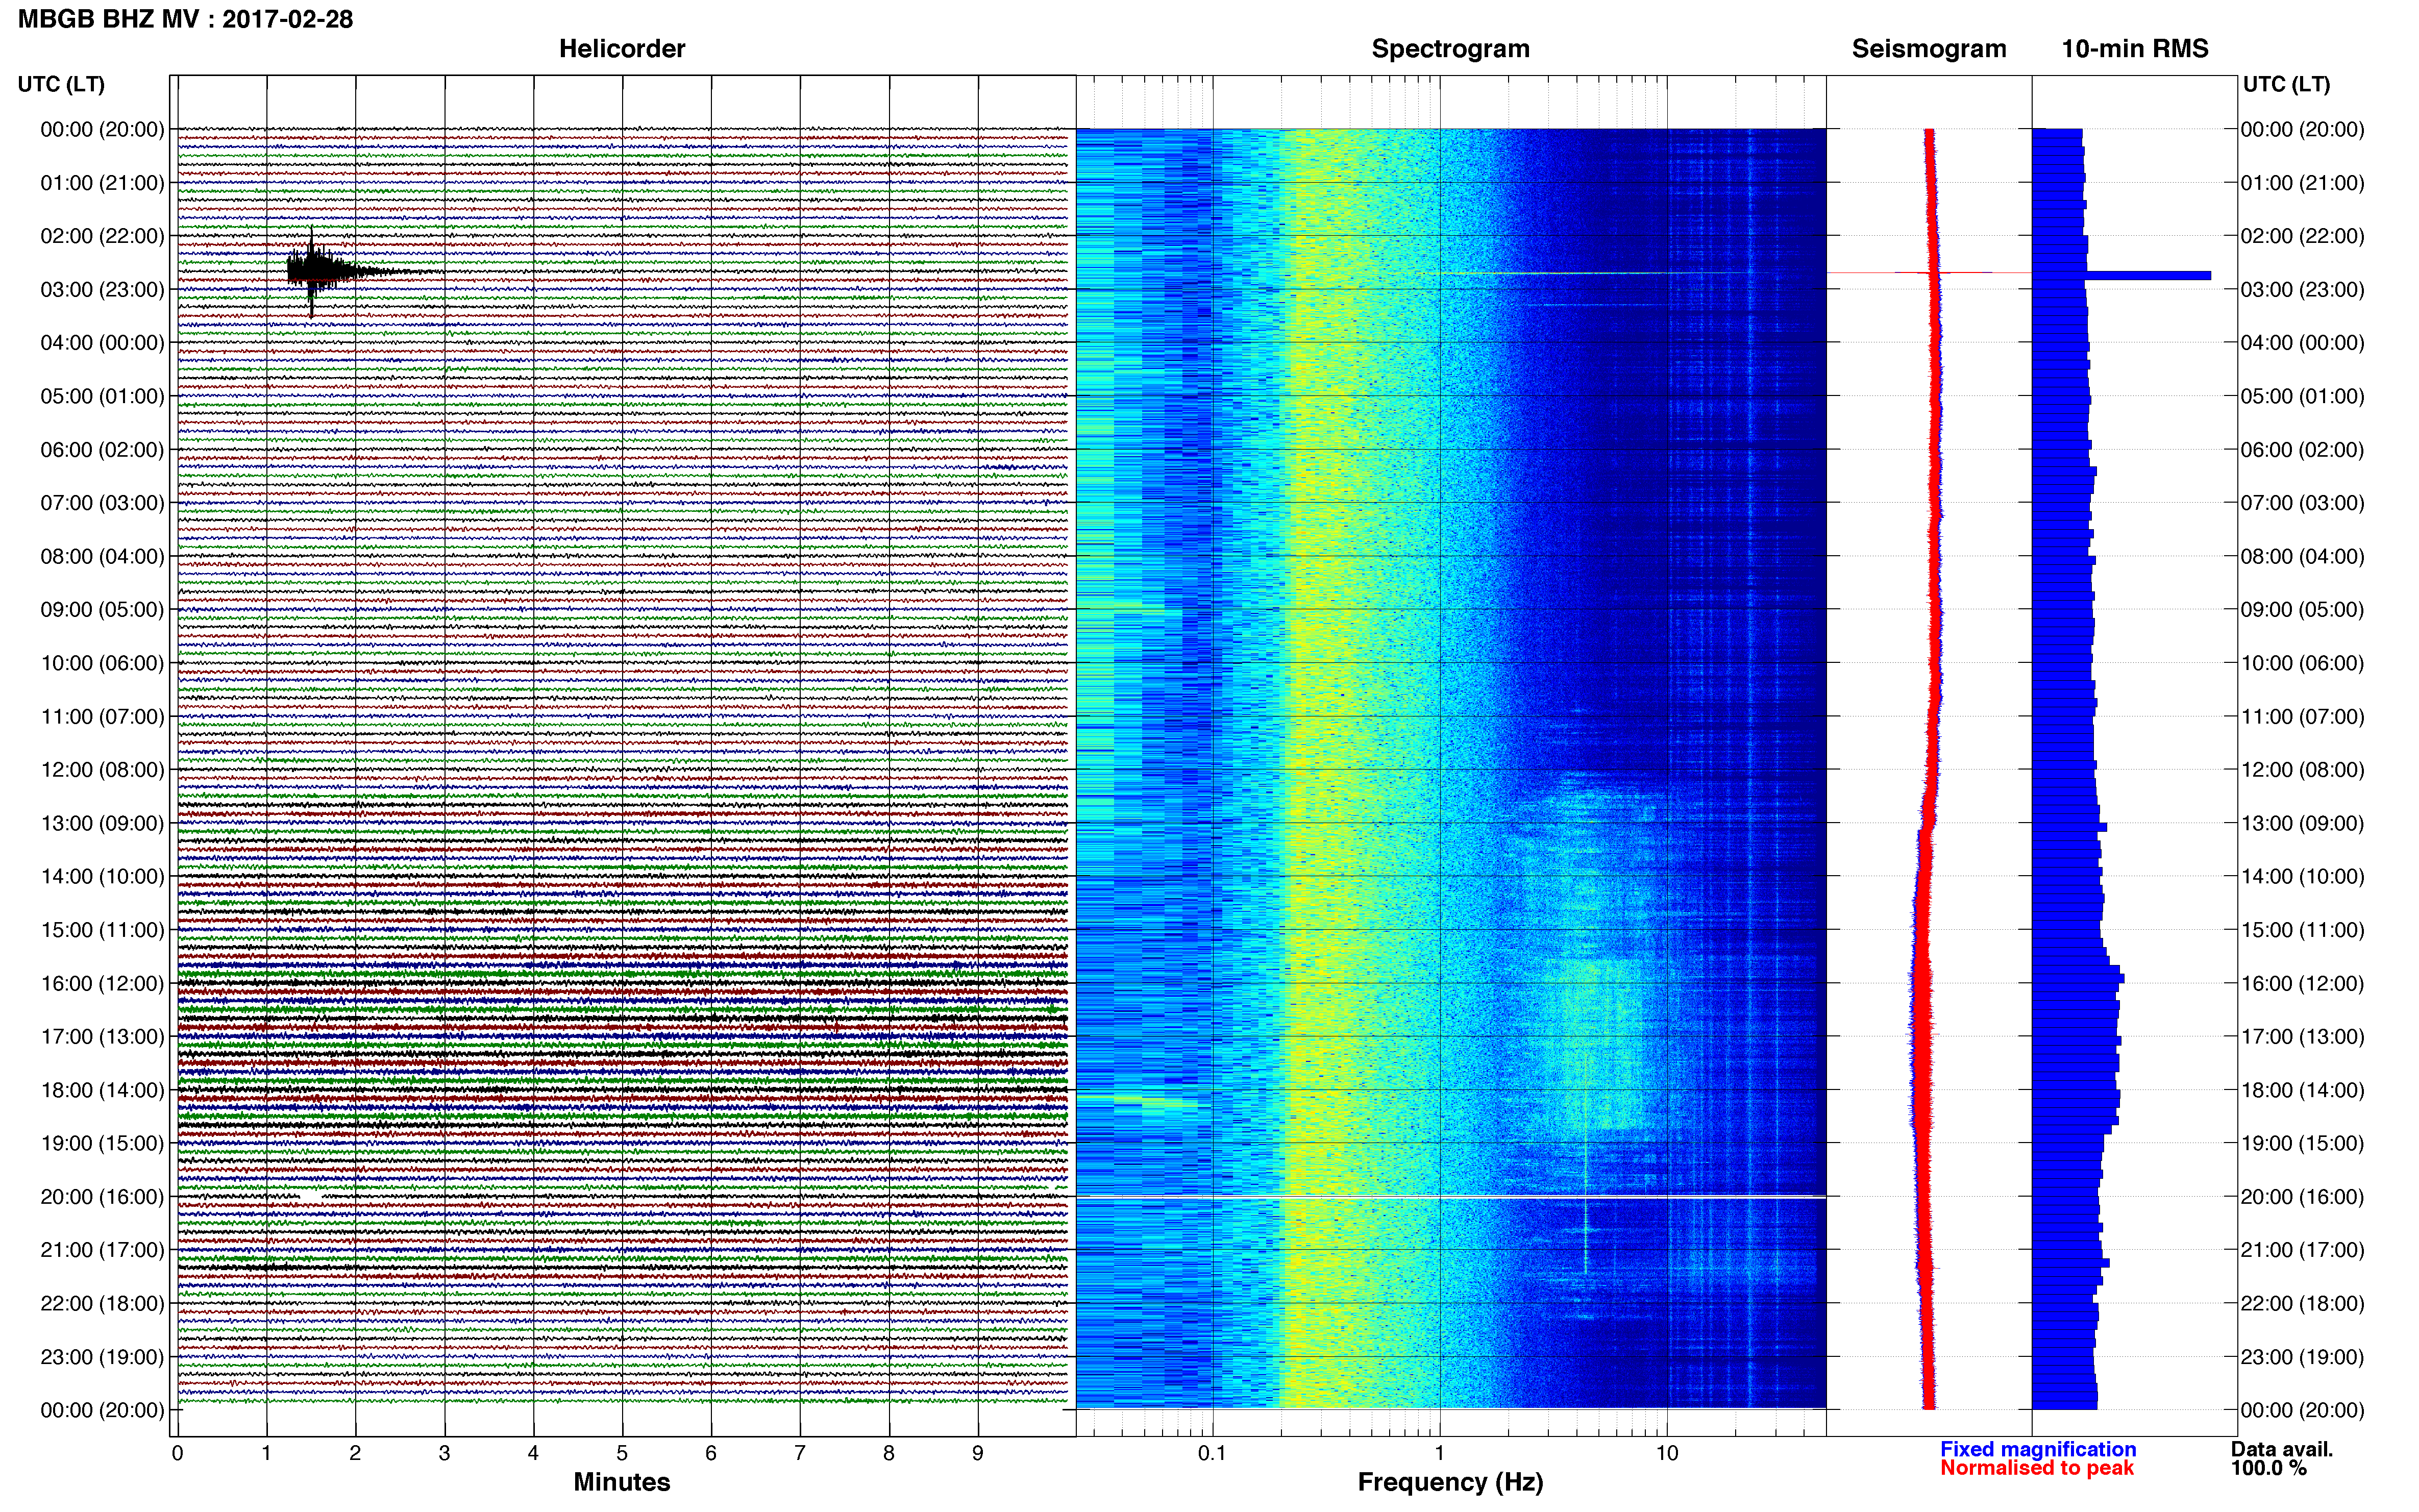Click the left '16:00 (12:00)' time label
The height and width of the screenshot is (1512, 2419).
pyautogui.click(x=102, y=984)
